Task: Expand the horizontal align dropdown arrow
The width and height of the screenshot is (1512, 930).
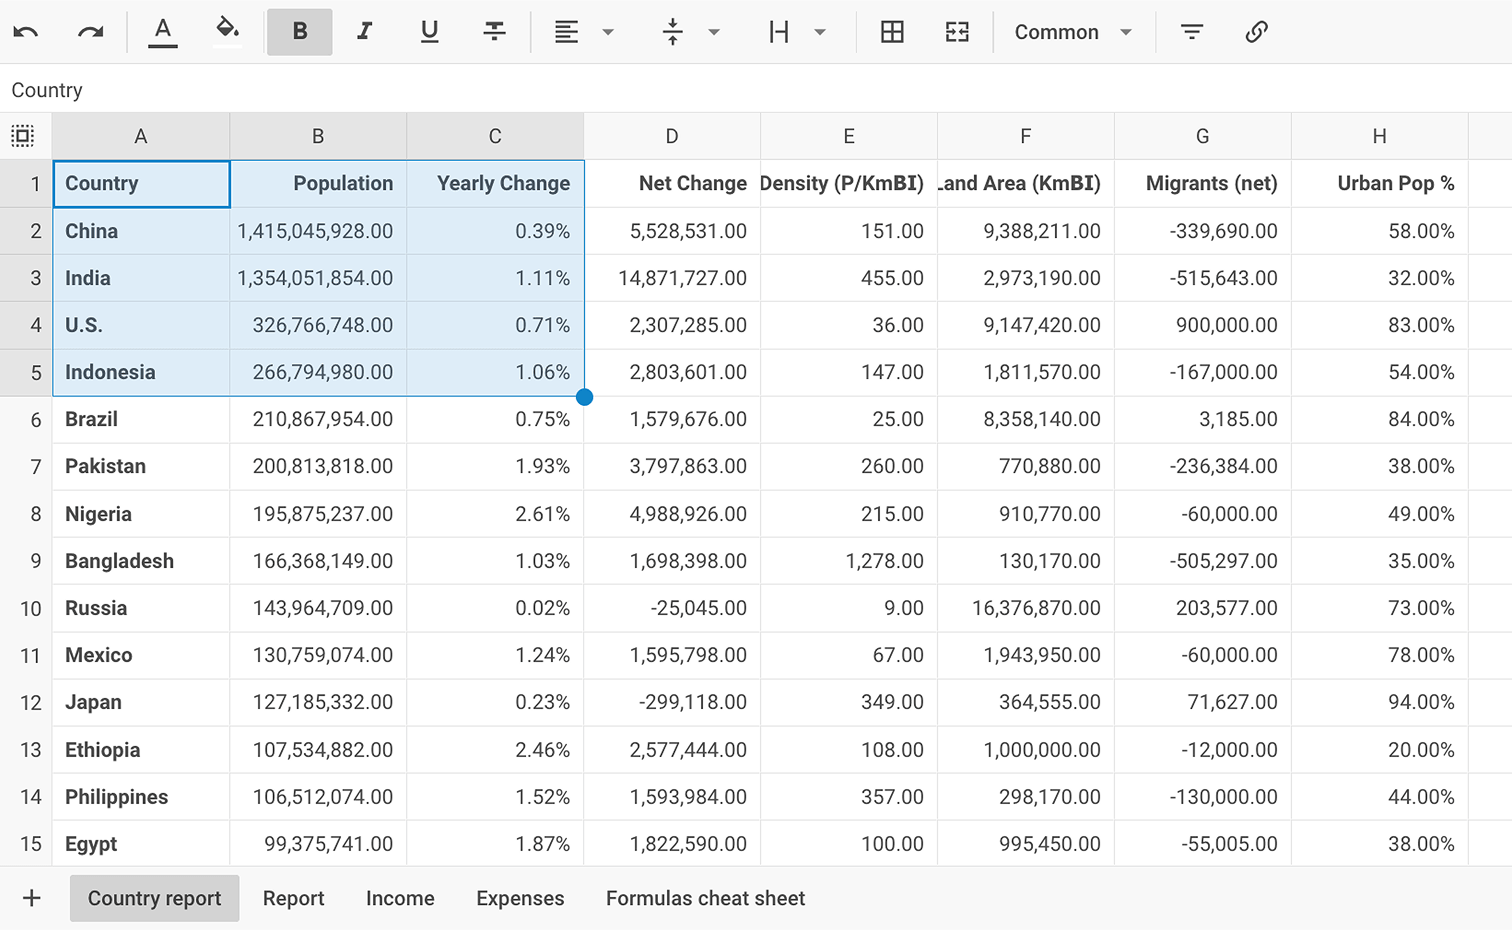Action: click(x=608, y=32)
